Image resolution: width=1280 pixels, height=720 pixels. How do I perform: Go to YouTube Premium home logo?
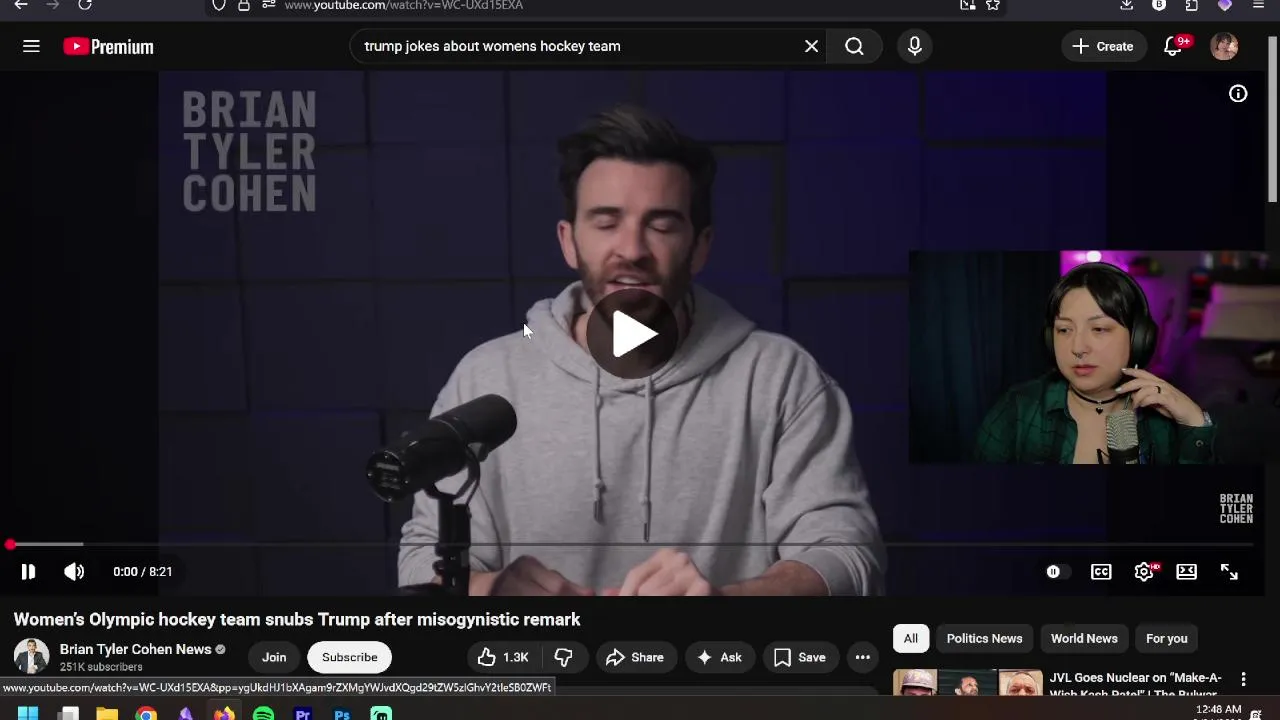pos(108,47)
